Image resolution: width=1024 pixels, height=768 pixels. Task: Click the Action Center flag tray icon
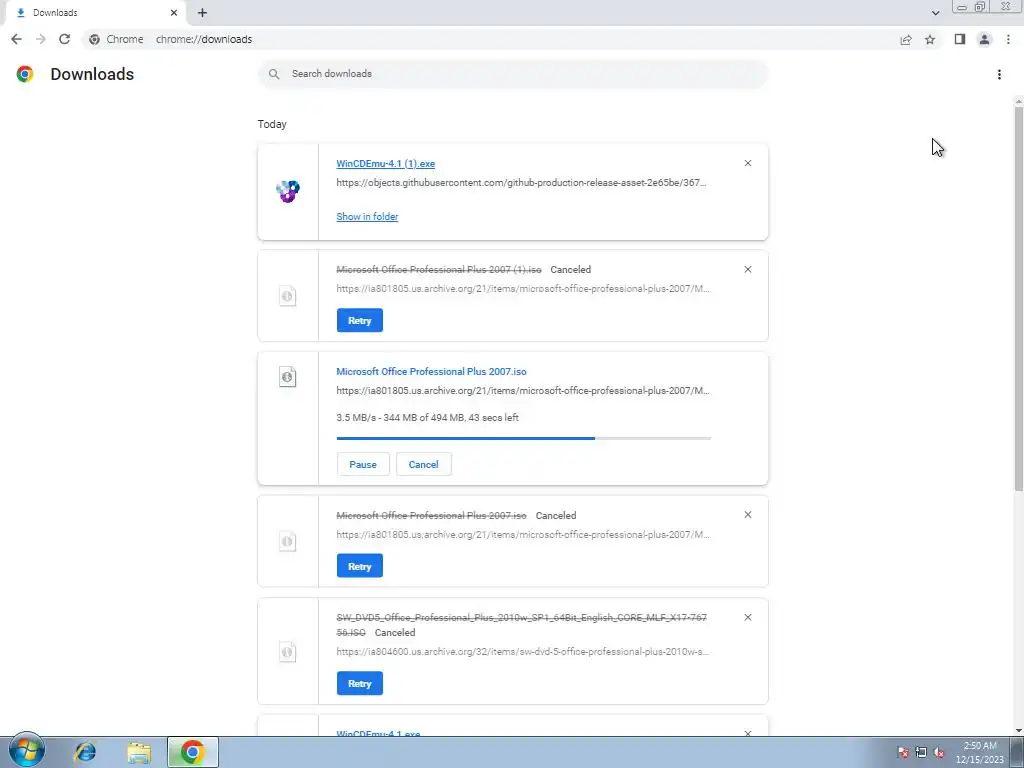tap(903, 752)
